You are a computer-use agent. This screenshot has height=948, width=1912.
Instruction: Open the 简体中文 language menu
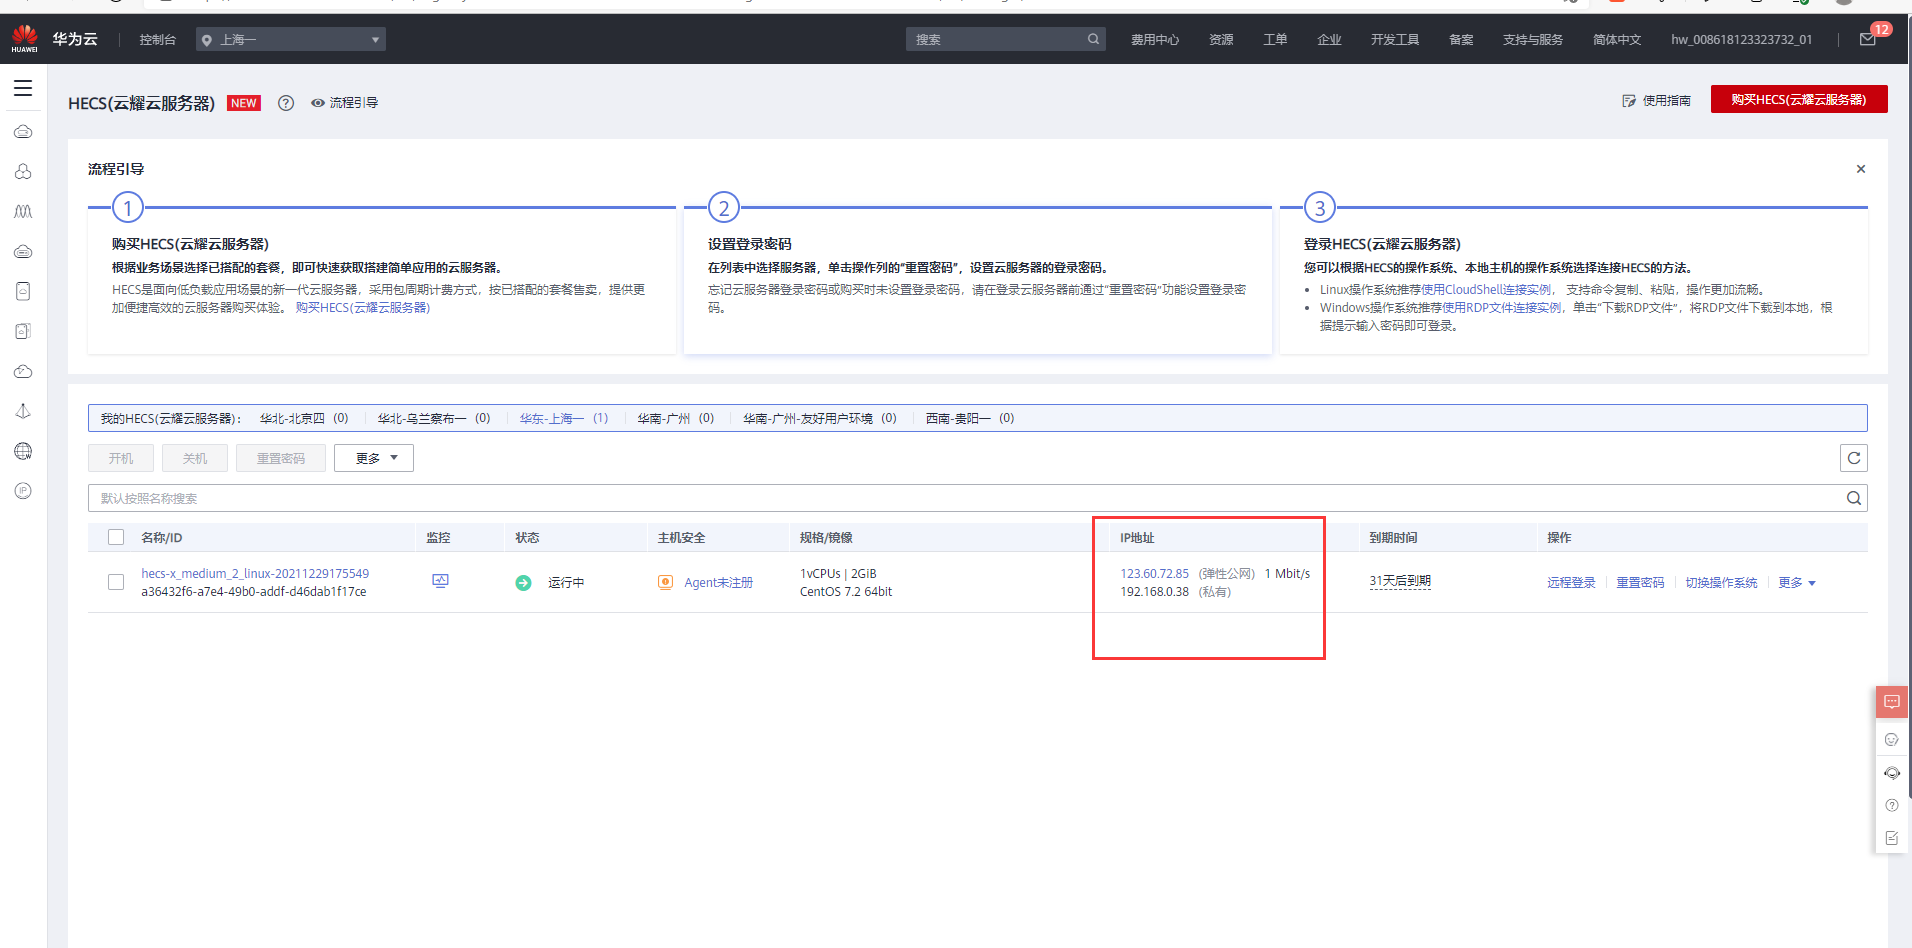click(1617, 40)
